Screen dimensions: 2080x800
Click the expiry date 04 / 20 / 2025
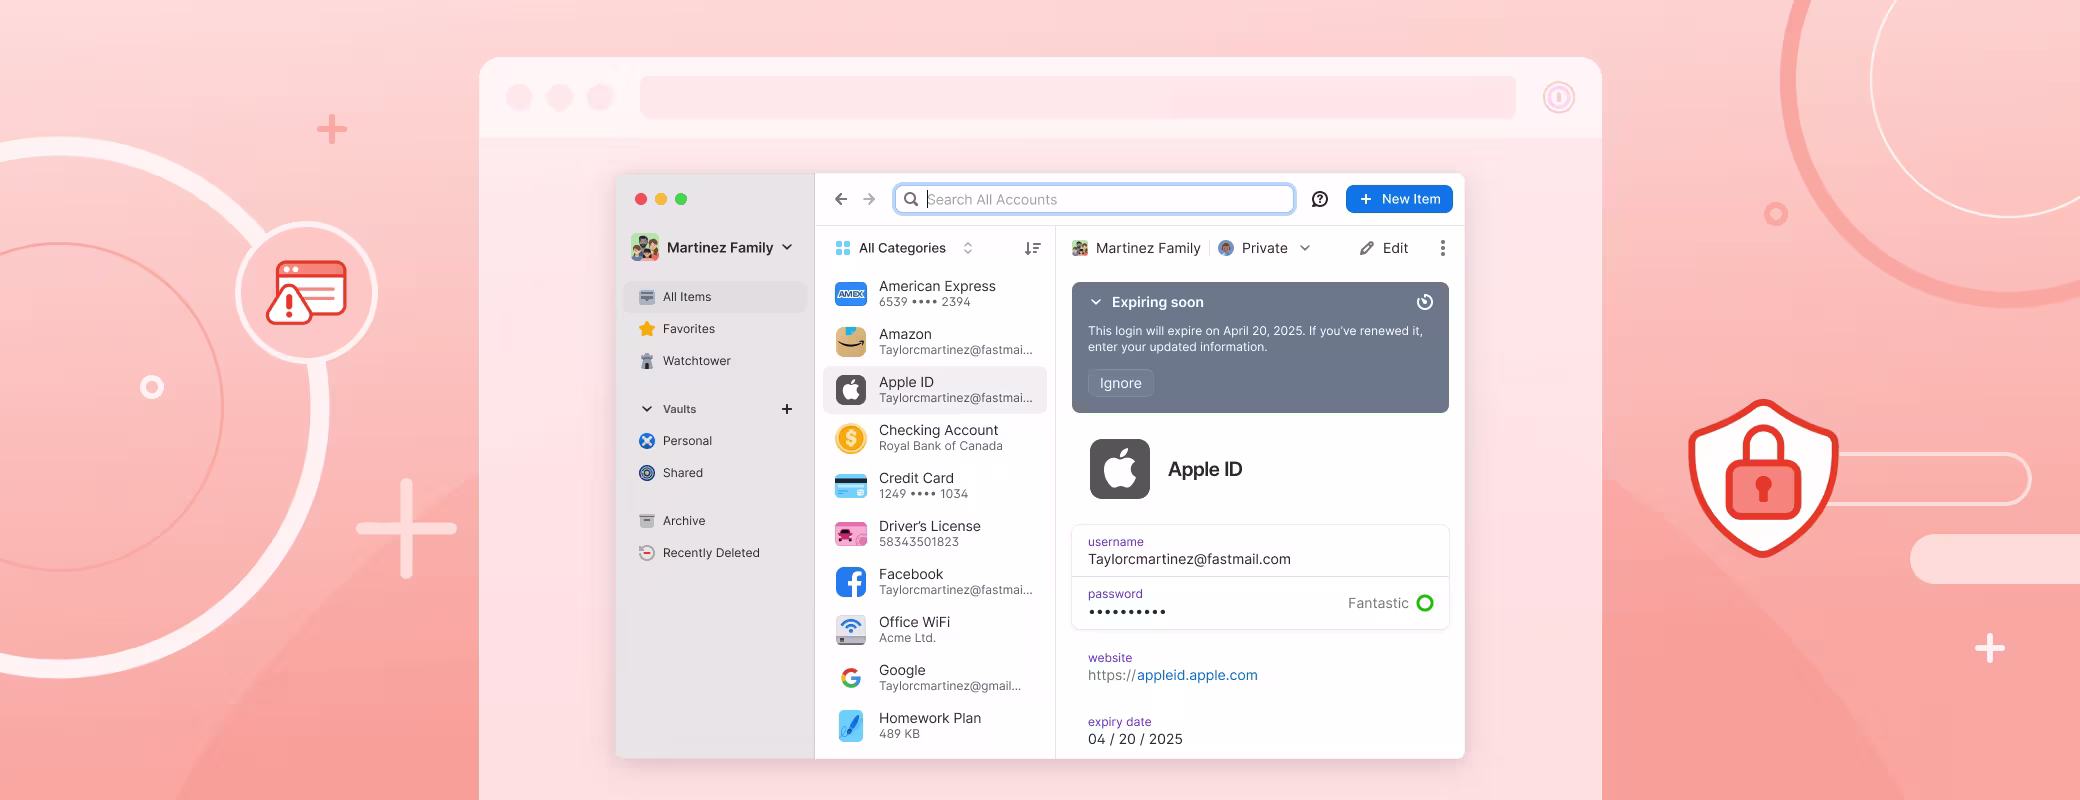coord(1135,739)
